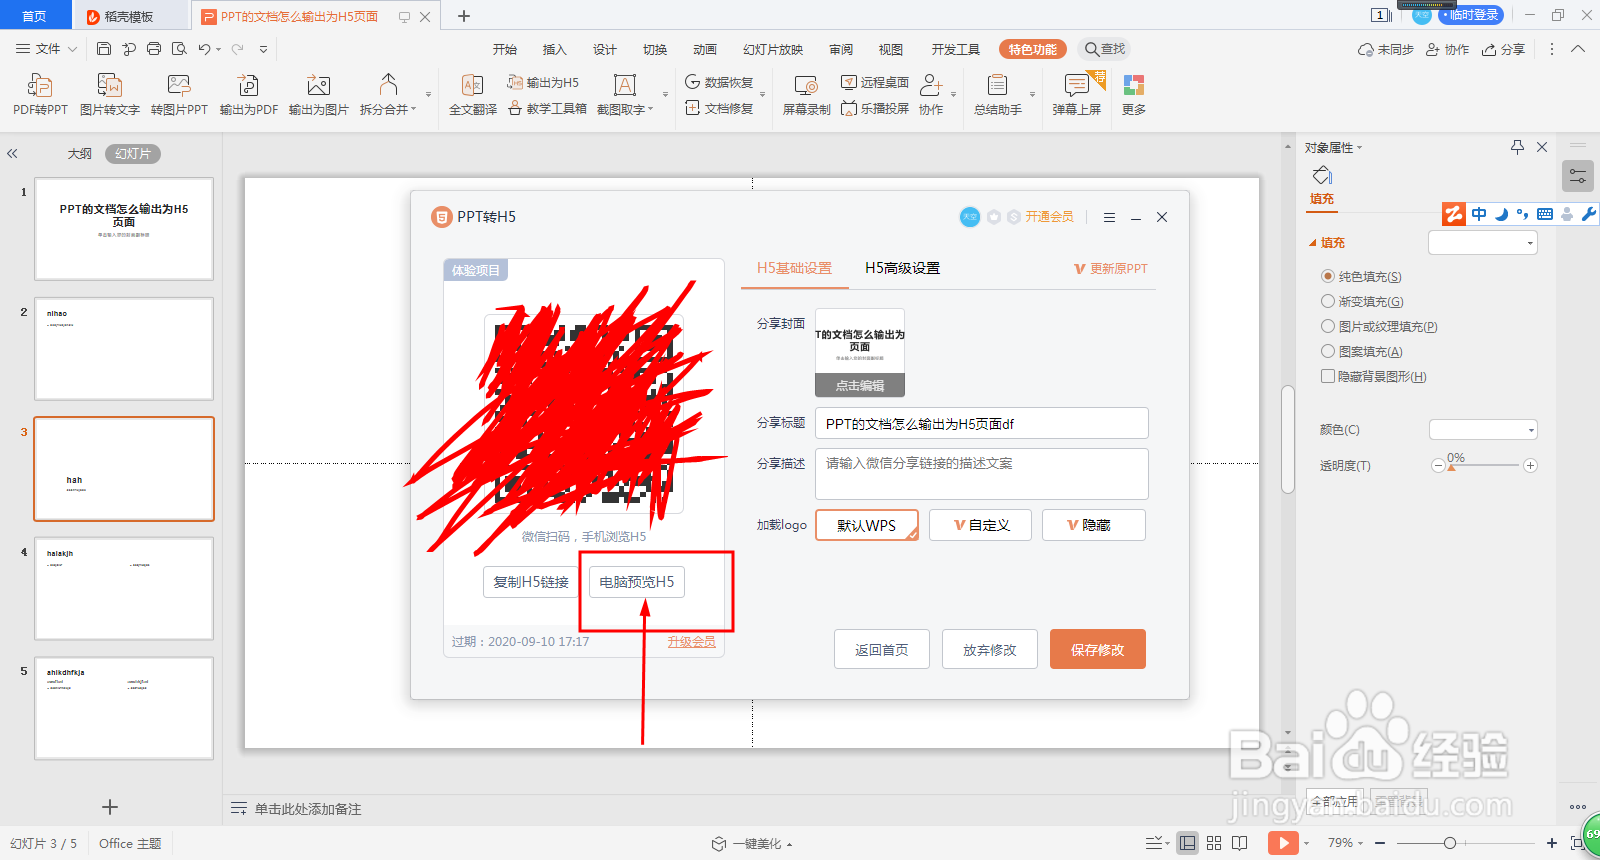Viewport: 1600px width, 860px height.
Task: Launch 乐播投屏 screen casting
Action: [875, 108]
